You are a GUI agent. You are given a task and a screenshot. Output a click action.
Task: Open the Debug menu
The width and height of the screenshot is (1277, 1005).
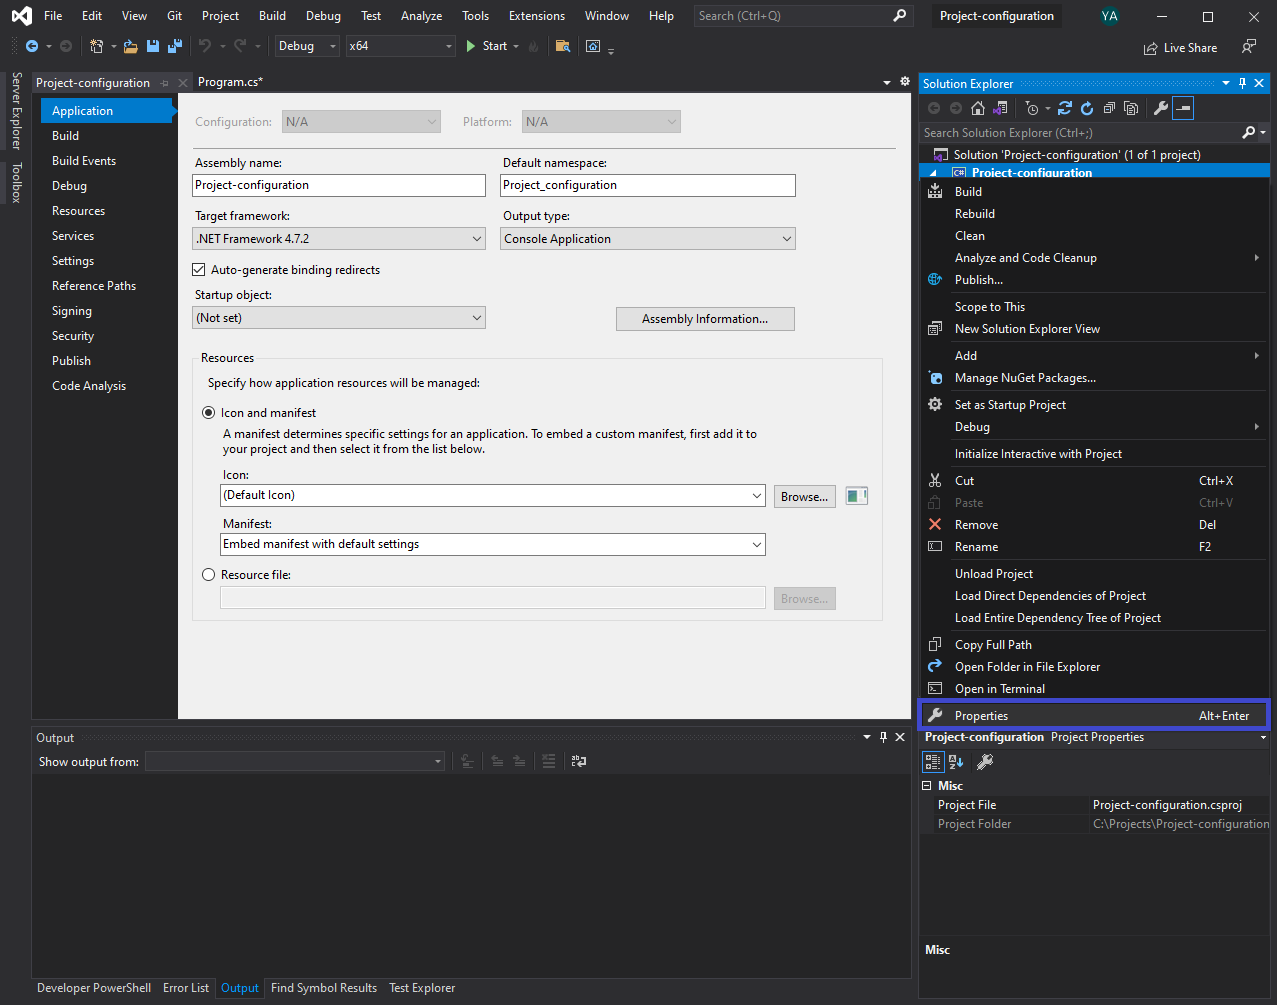pyautogui.click(x=323, y=15)
